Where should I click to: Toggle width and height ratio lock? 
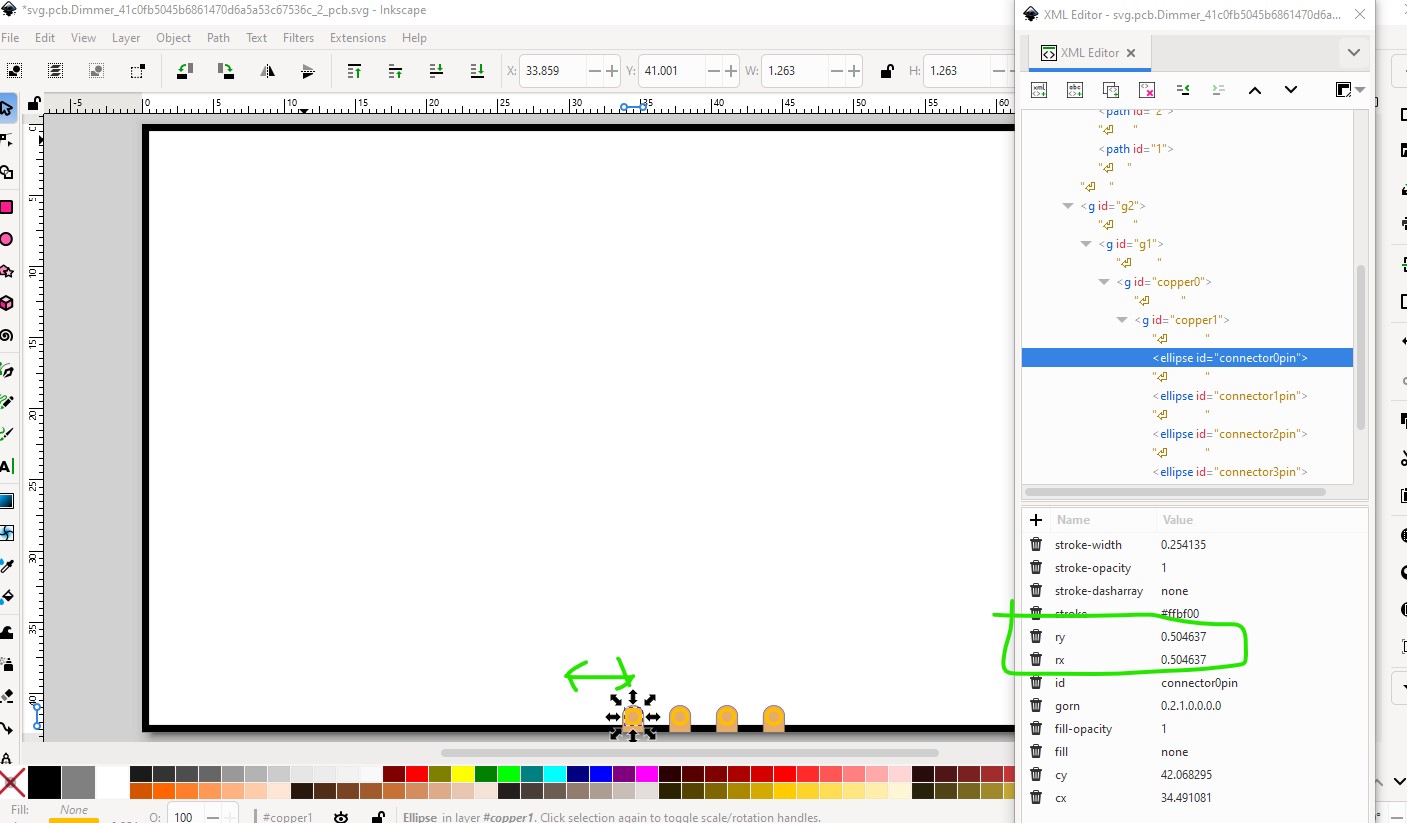tap(886, 71)
